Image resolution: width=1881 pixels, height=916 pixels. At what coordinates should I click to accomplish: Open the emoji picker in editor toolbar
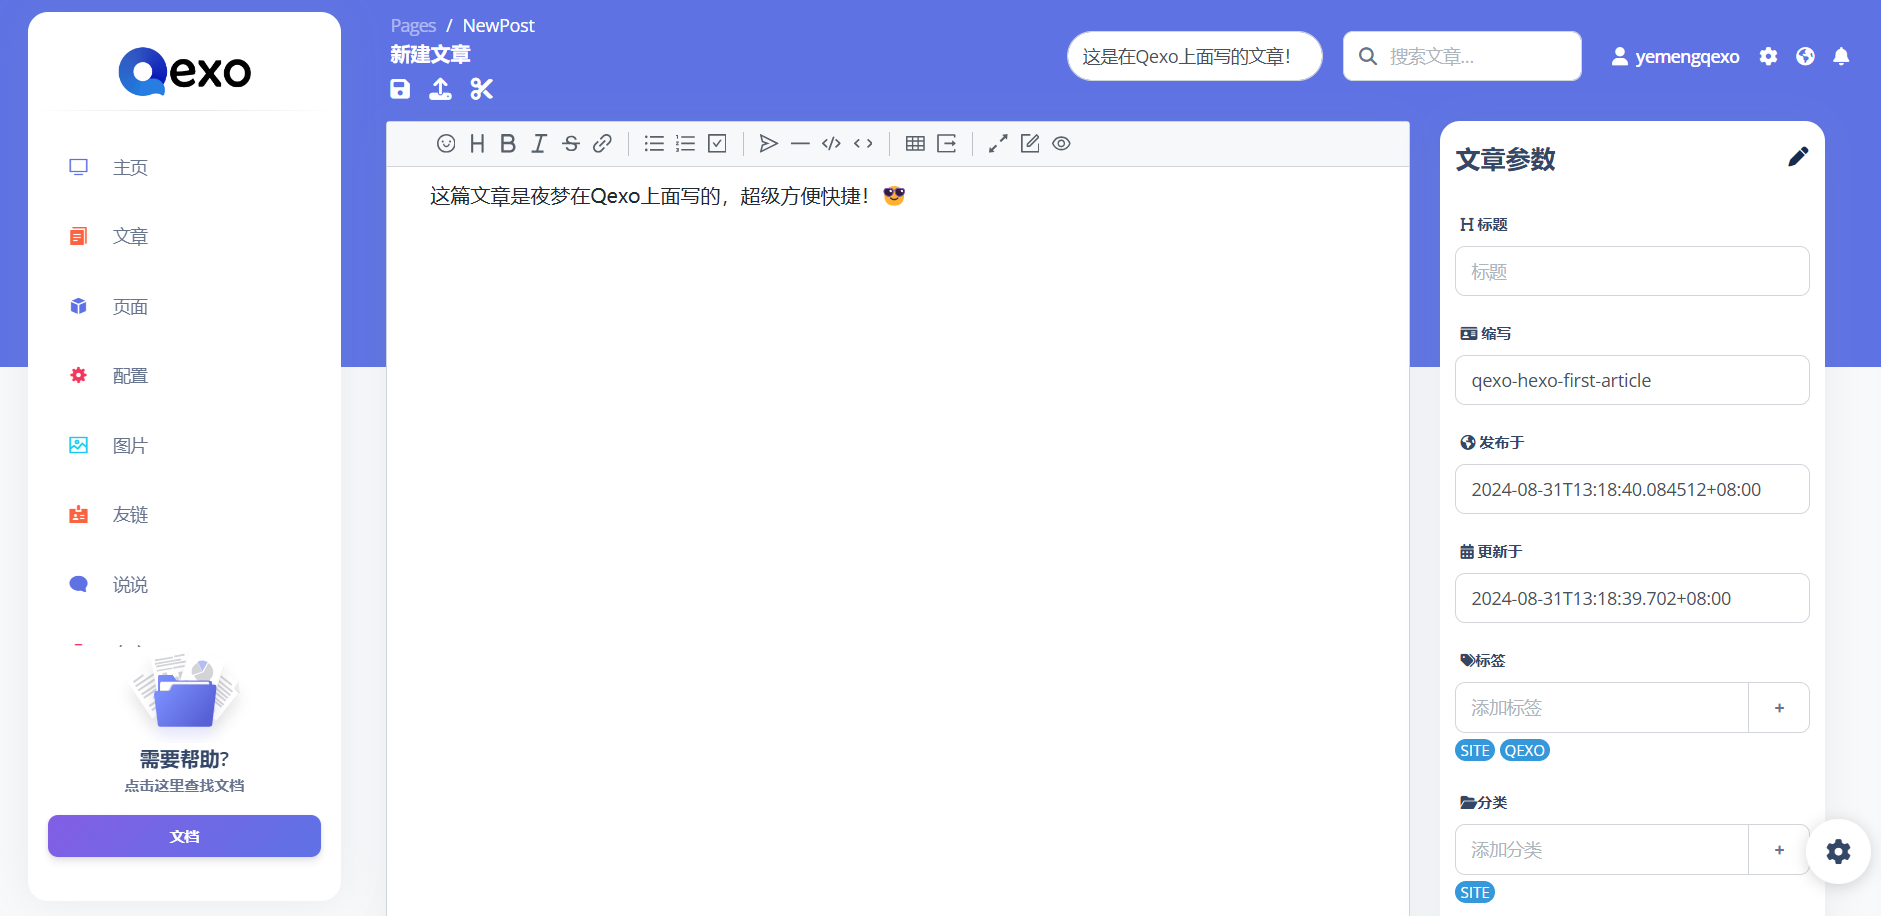(x=446, y=144)
